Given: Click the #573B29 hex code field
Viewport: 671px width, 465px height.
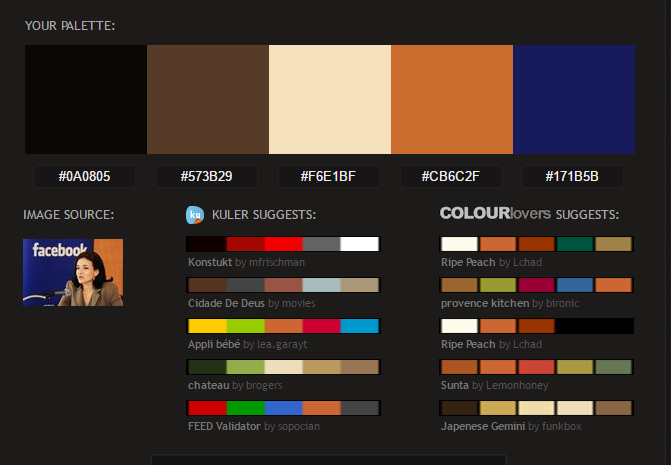Looking at the screenshot, I should click(x=207, y=176).
